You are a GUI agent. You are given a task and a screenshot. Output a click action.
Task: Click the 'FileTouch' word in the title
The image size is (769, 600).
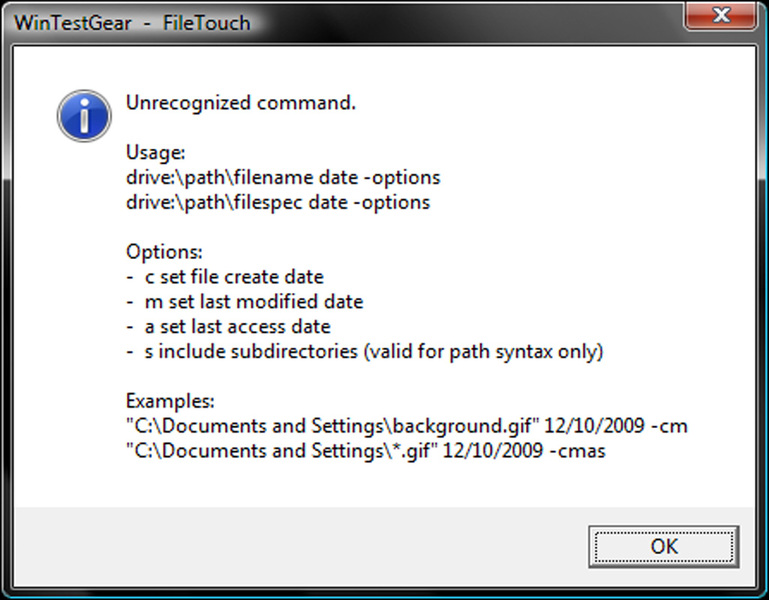coord(206,23)
